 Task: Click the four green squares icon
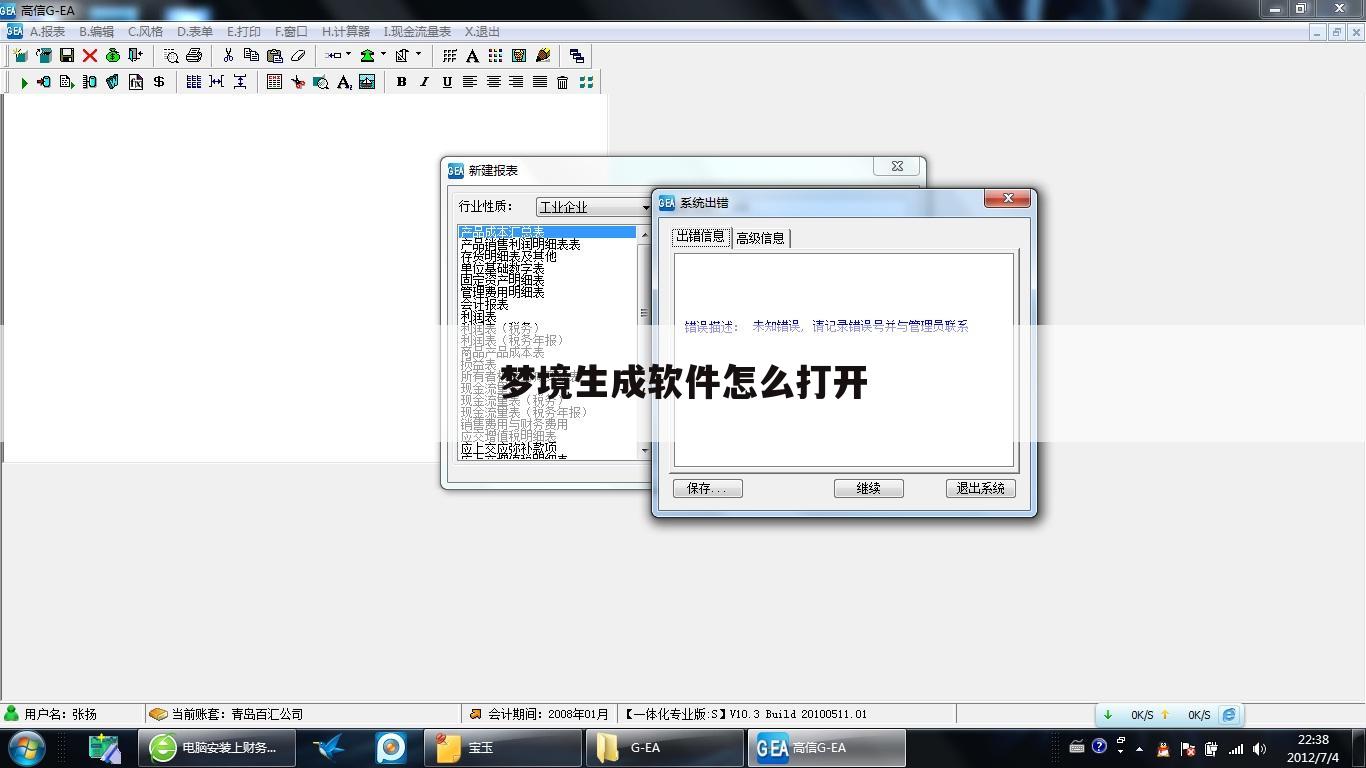586,82
